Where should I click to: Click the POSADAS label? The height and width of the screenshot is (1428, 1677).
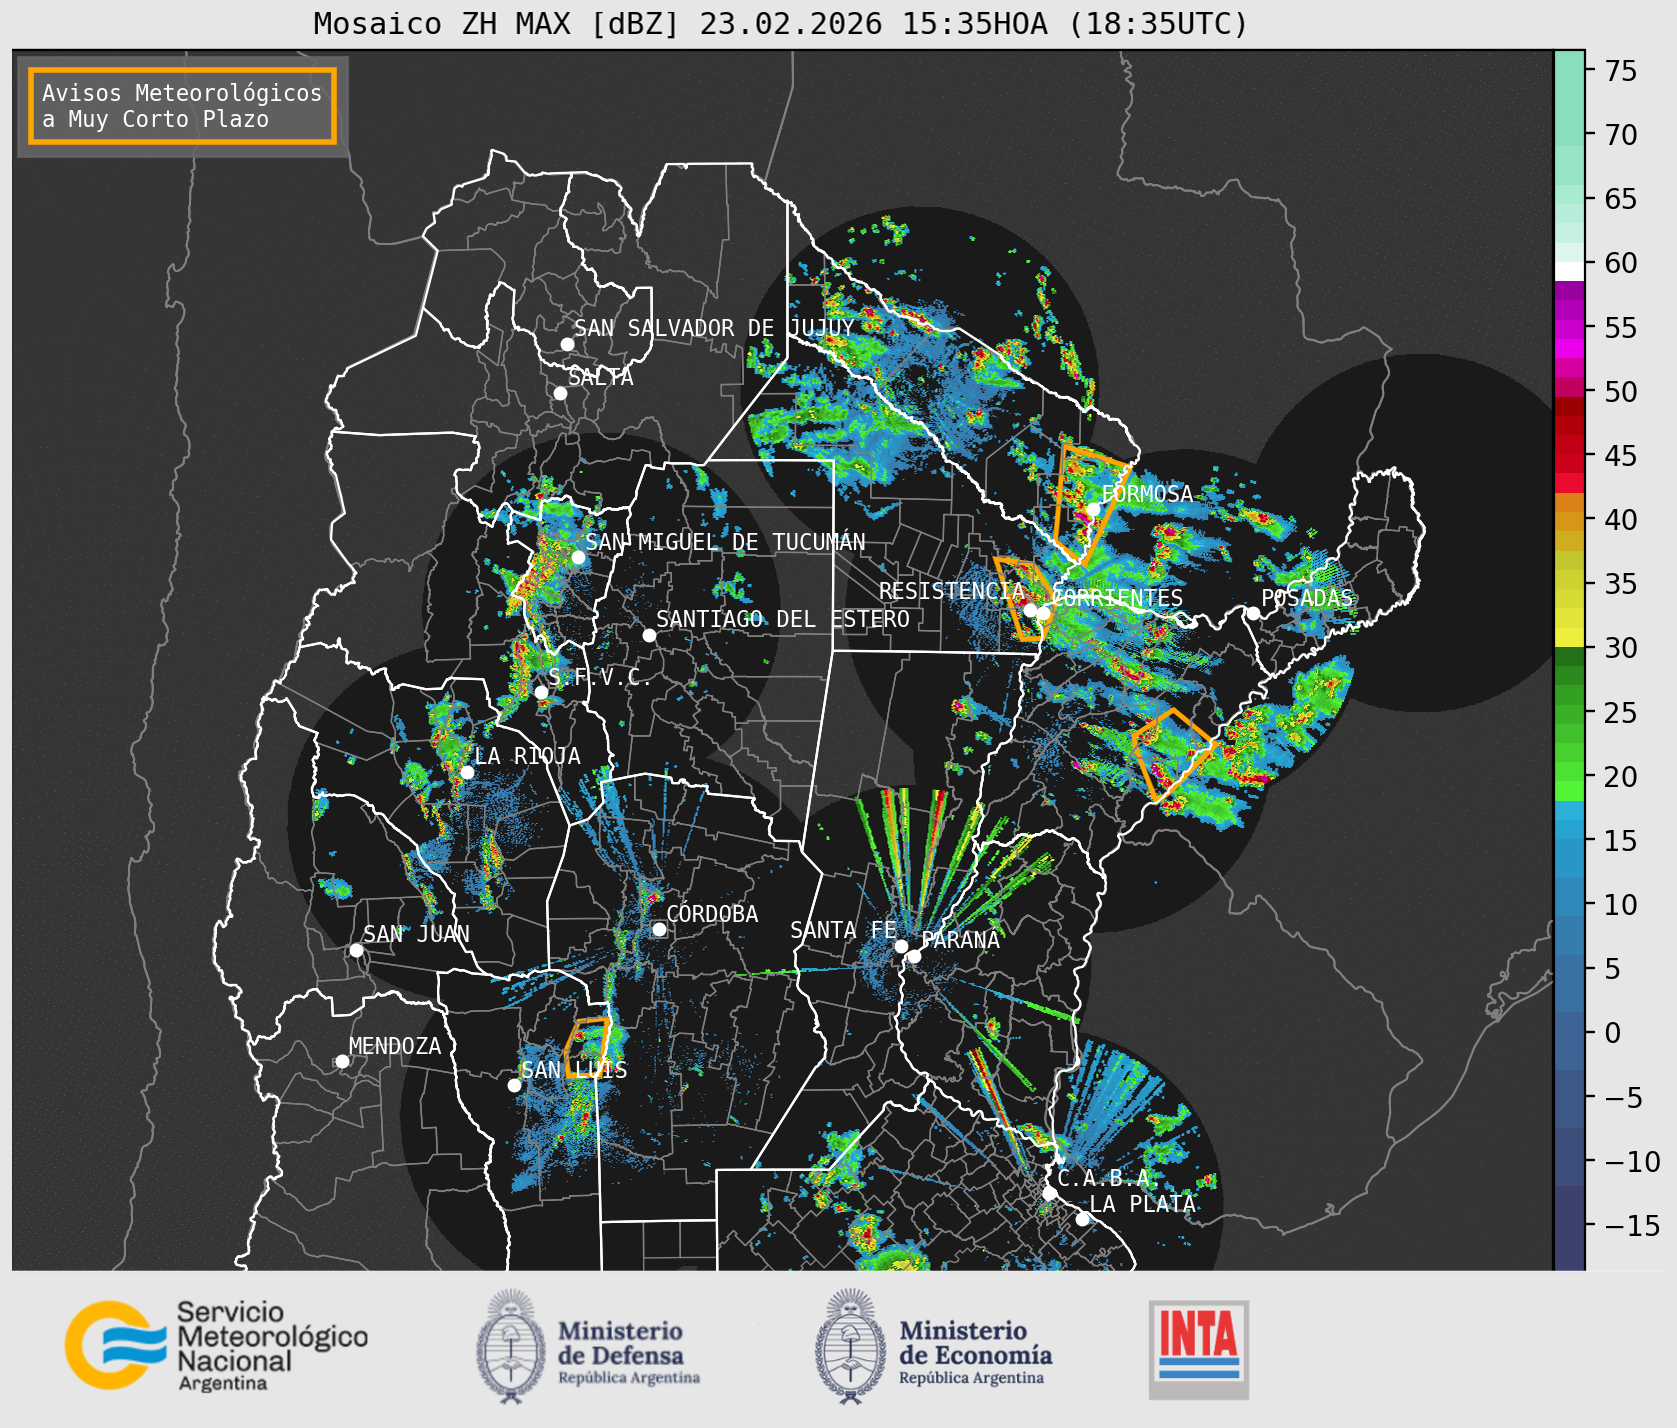1307,598
